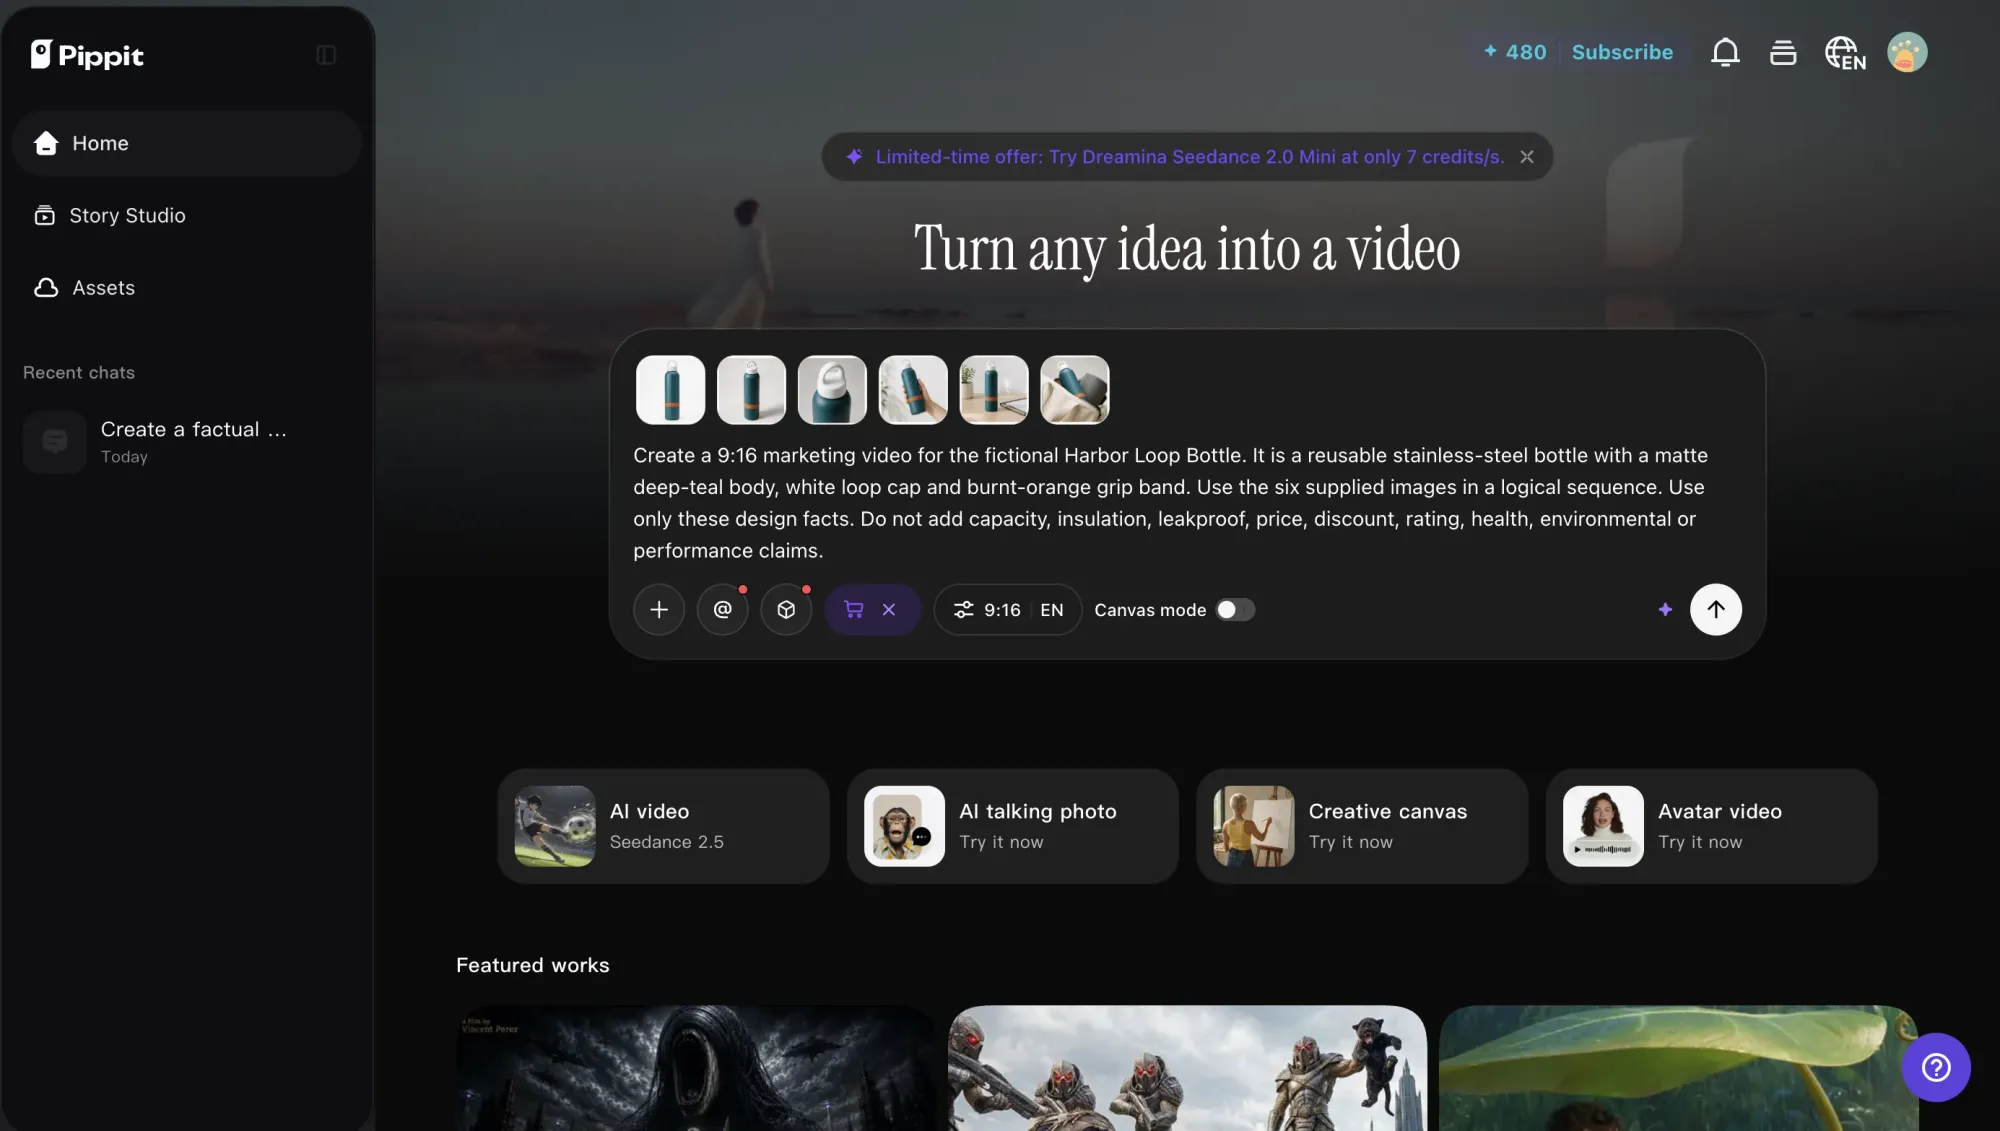The height and width of the screenshot is (1131, 2000).
Task: Select the fifth bottle thumbnail by window
Action: point(994,390)
